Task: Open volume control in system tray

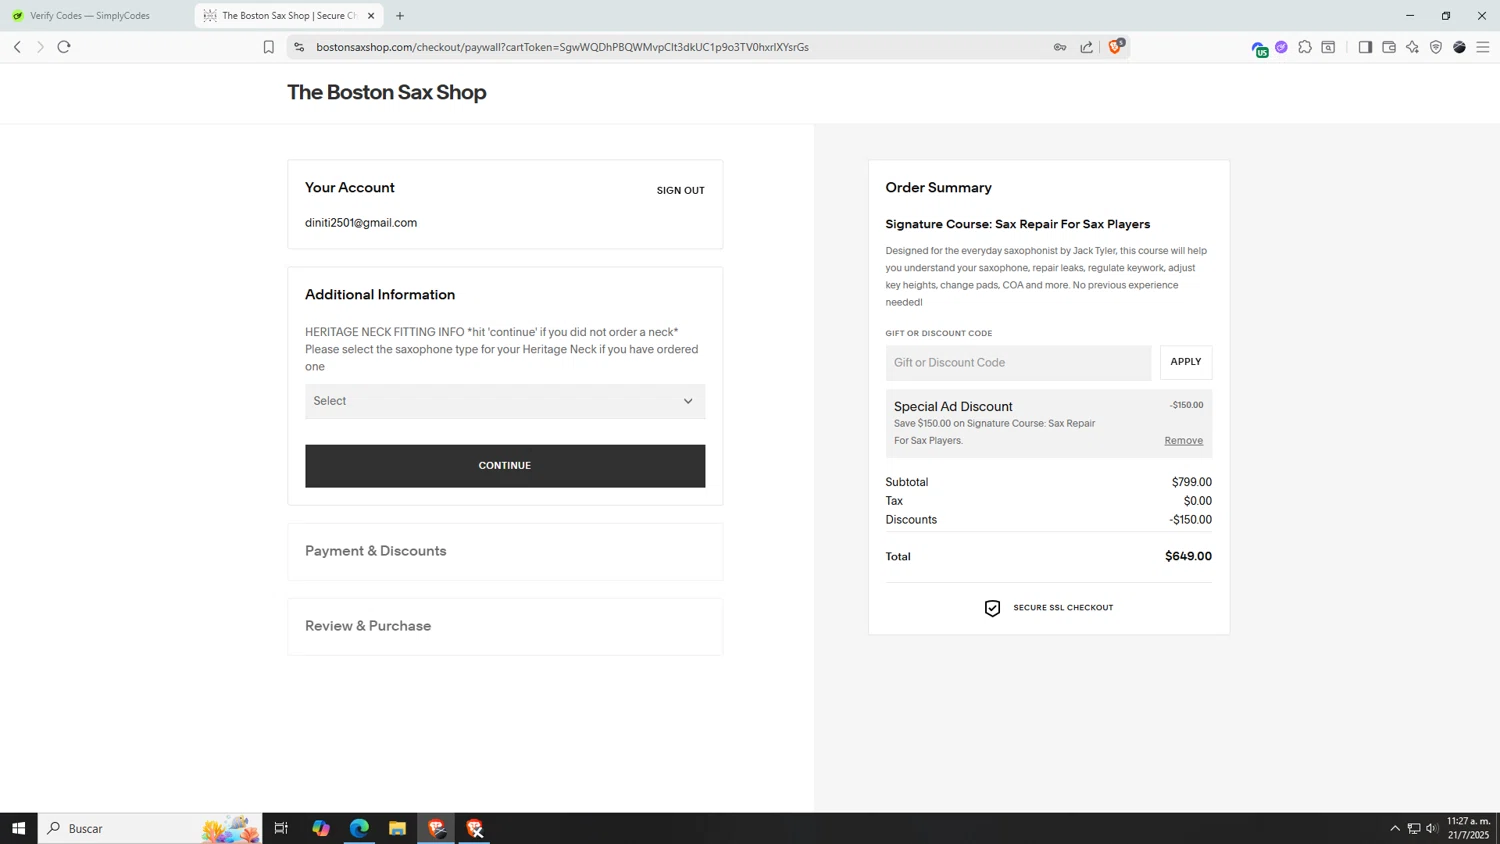Action: coord(1432,828)
